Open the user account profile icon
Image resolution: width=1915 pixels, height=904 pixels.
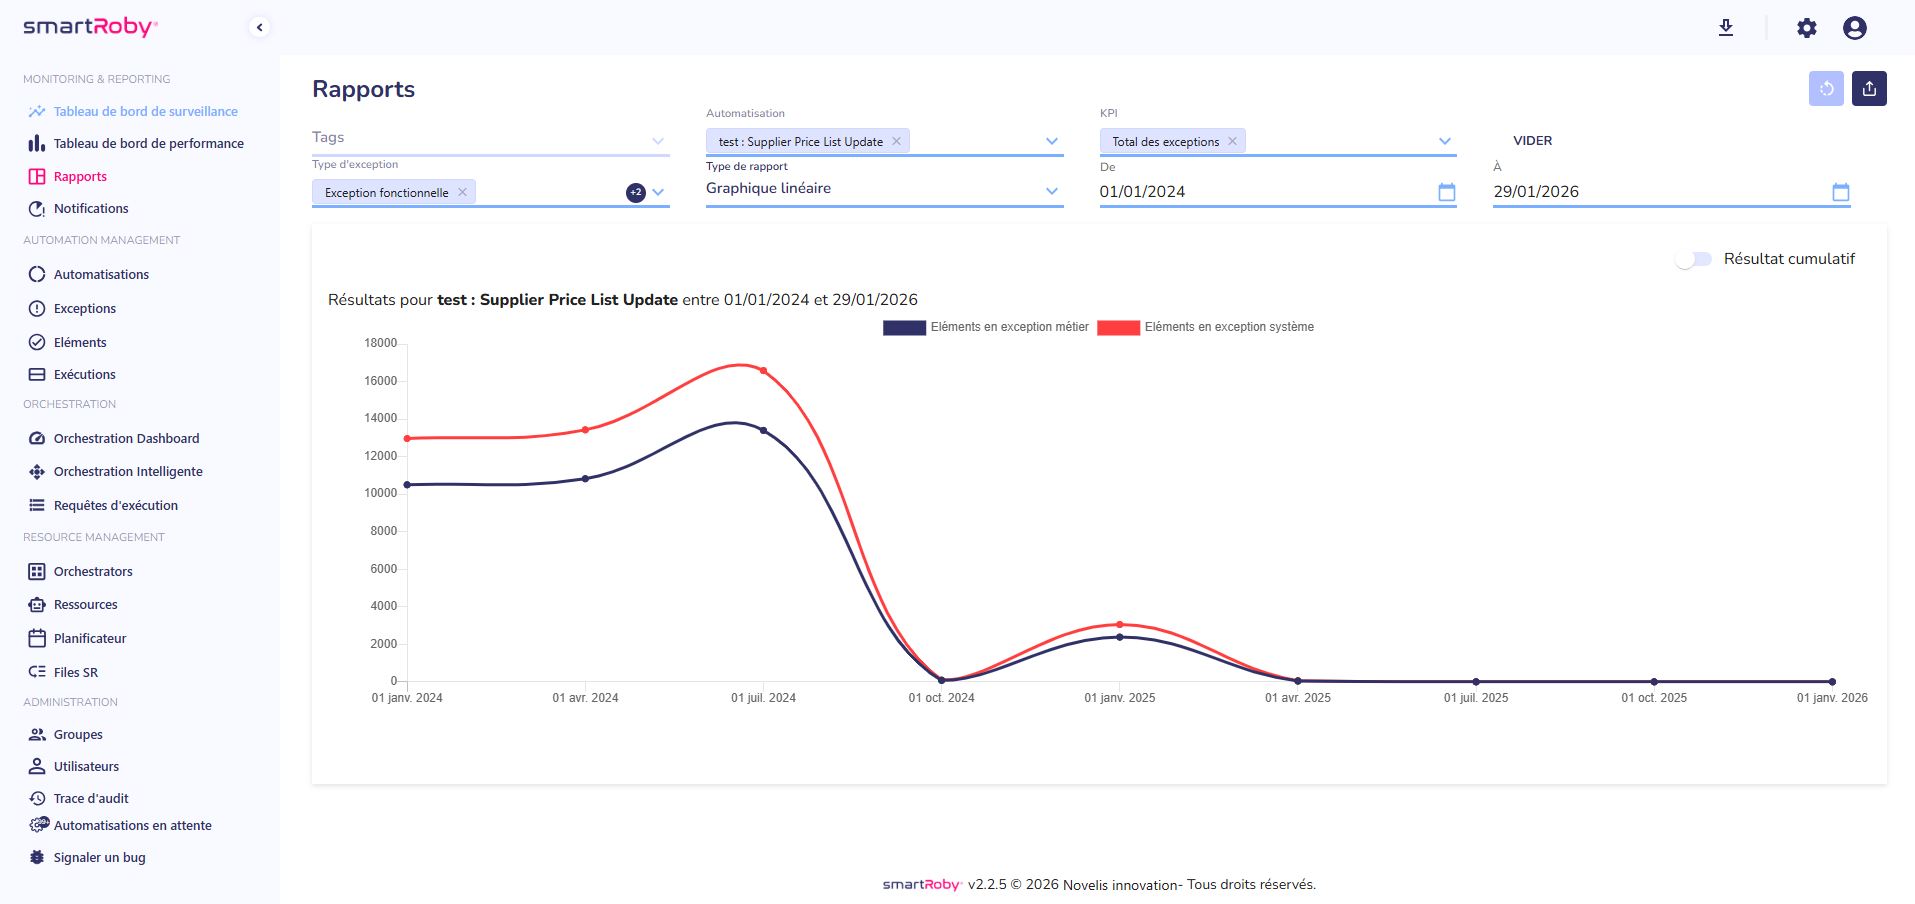coord(1854,28)
